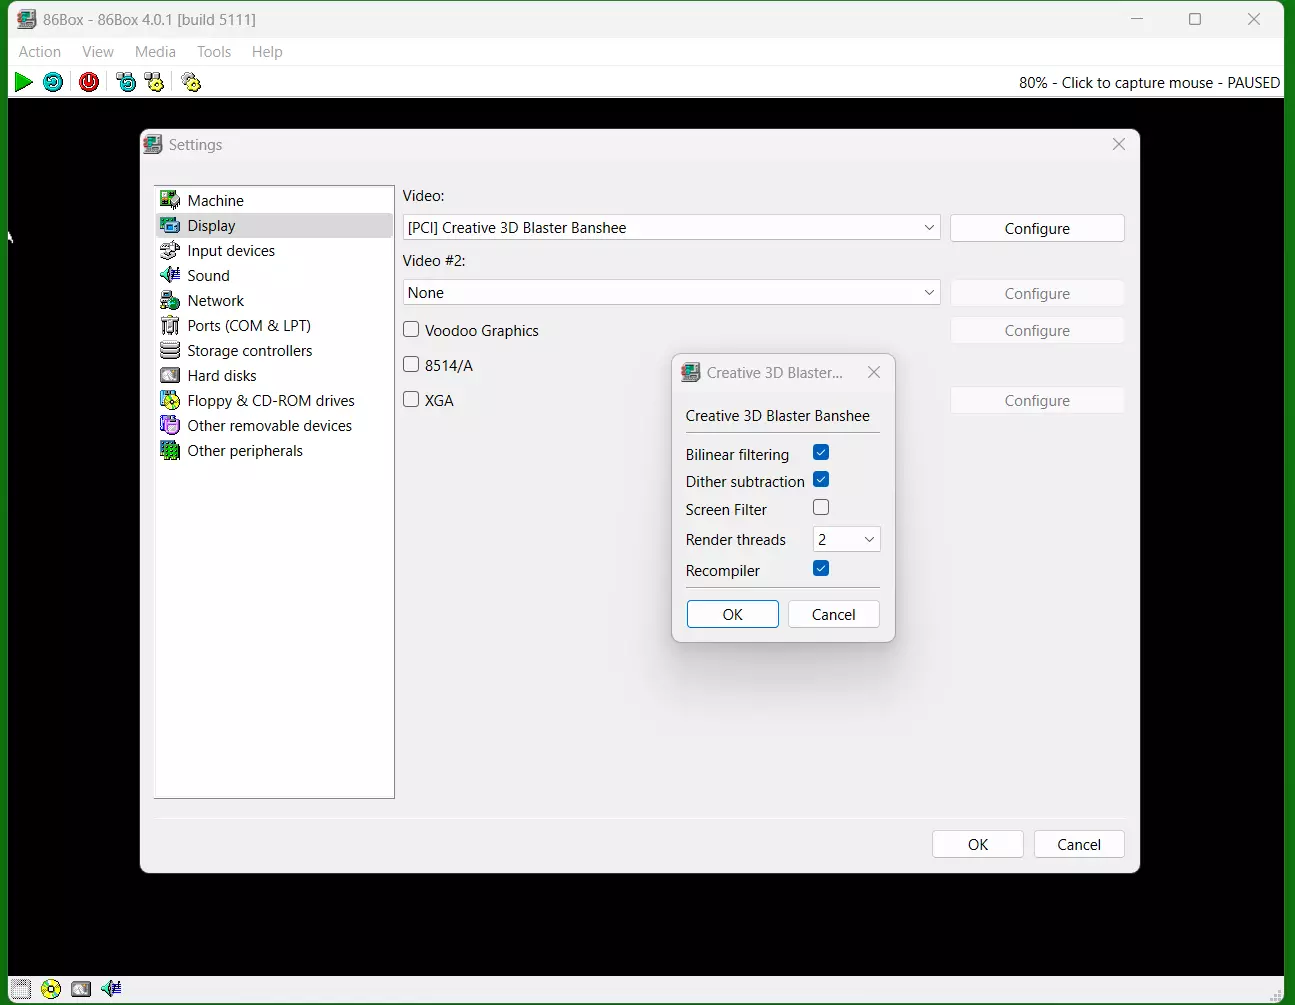This screenshot has height=1005, width=1295.
Task: Close the Creative 3D Blaster dialog
Action: pyautogui.click(x=874, y=372)
